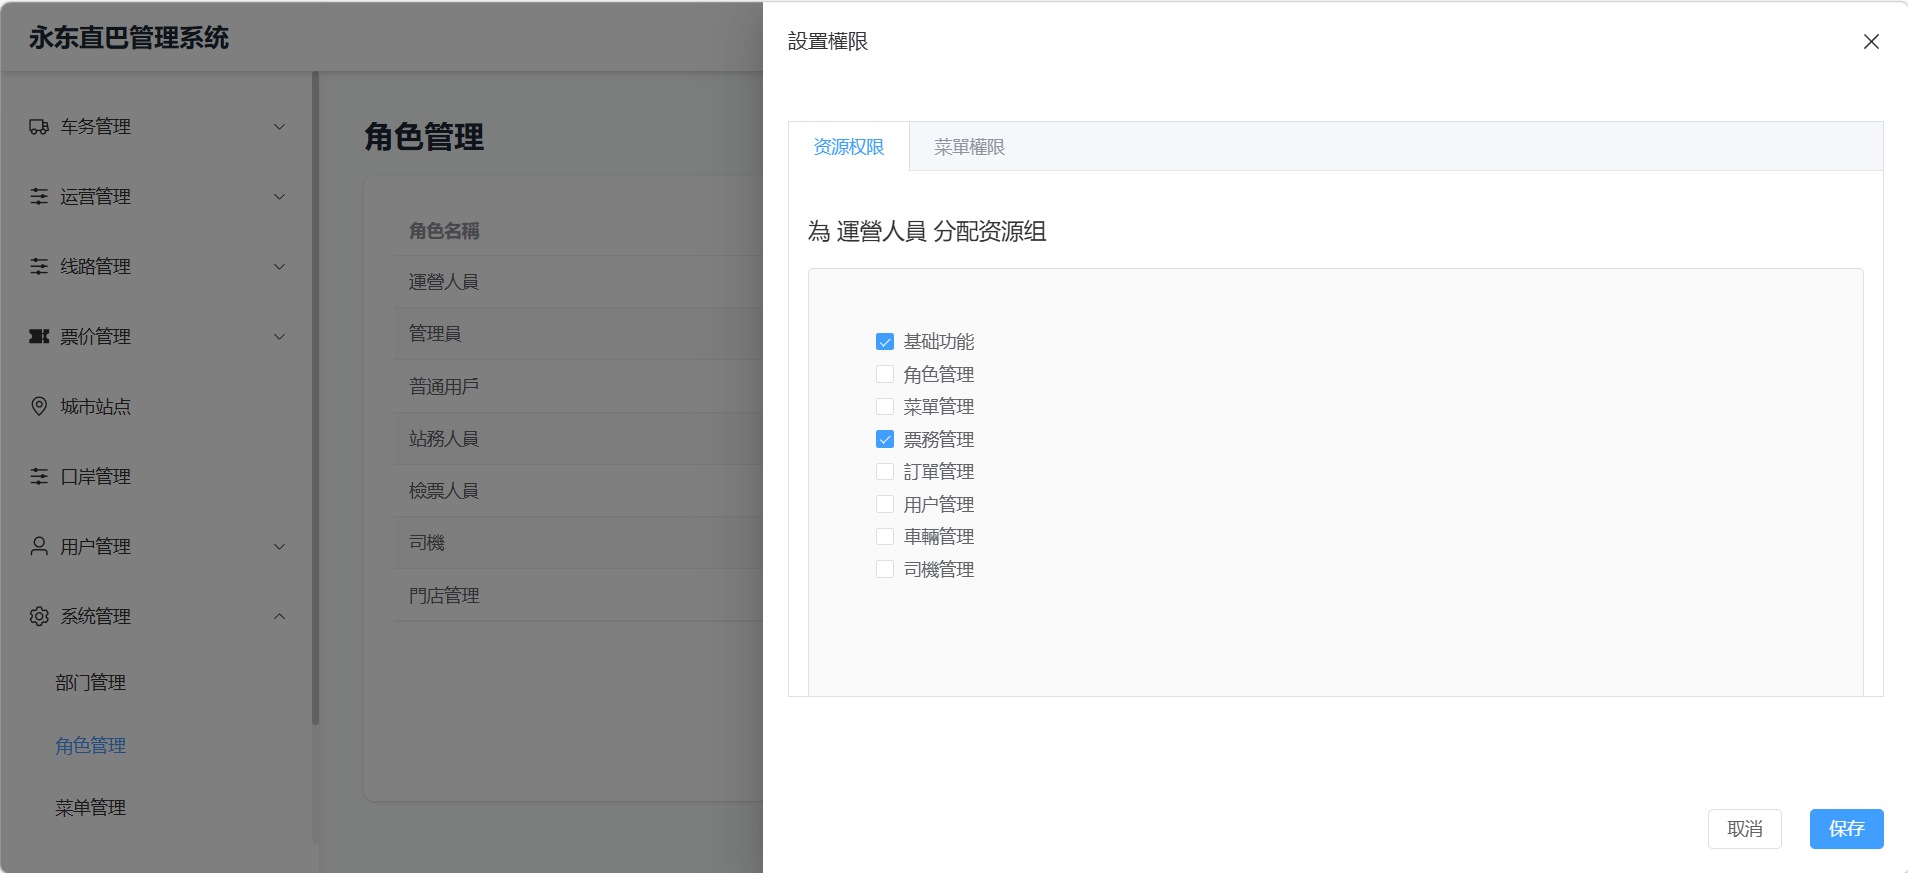
Task: Open 菜单管理 in the sidebar
Action: (x=91, y=808)
